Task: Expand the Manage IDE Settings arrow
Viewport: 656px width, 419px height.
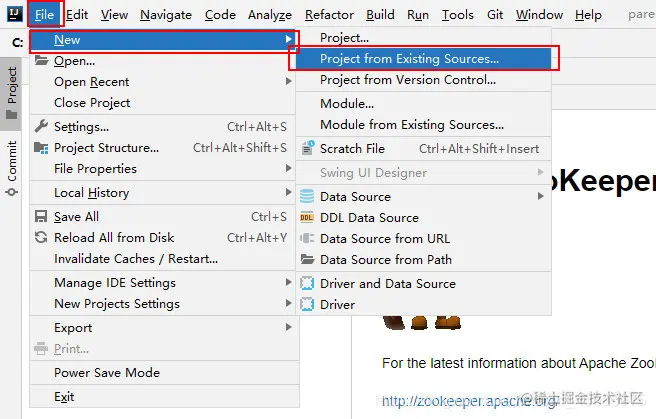Action: coord(288,282)
